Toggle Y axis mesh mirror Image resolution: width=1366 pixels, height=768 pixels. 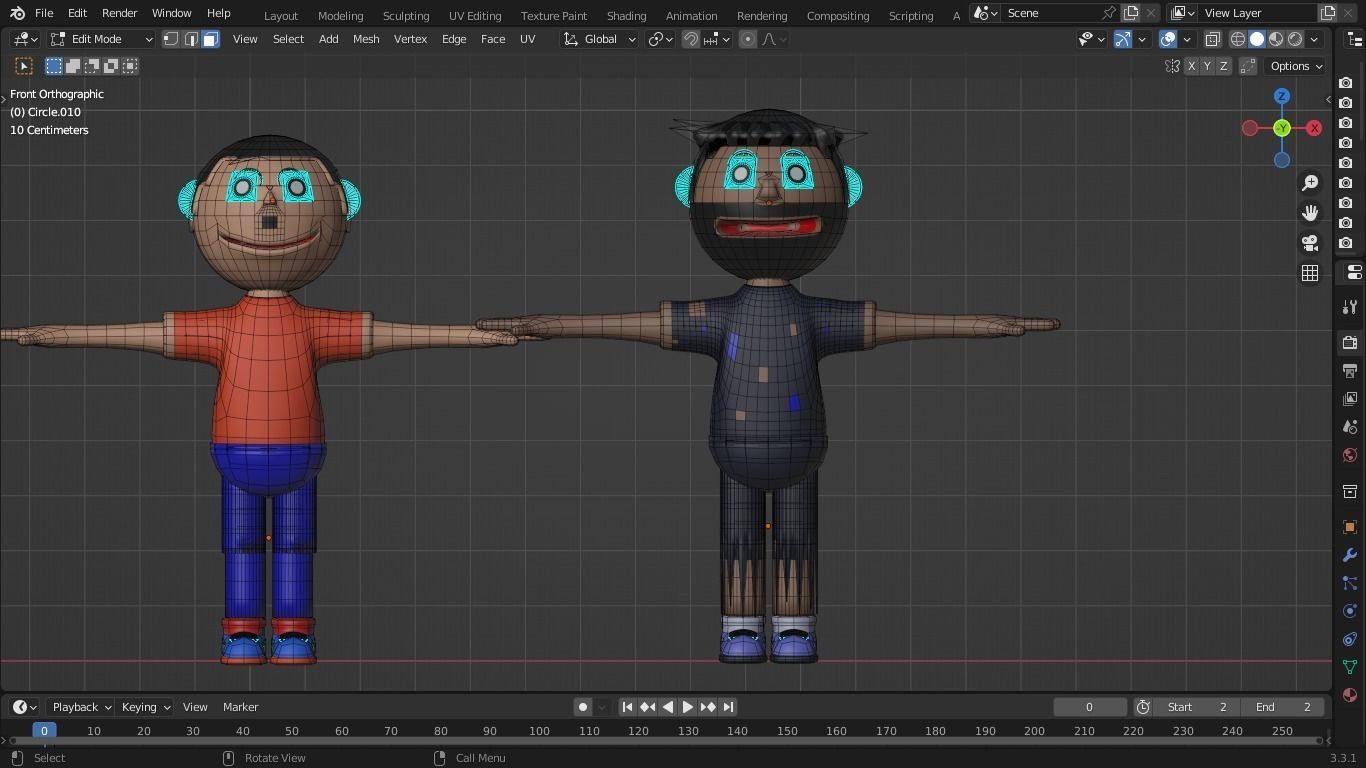tap(1207, 66)
